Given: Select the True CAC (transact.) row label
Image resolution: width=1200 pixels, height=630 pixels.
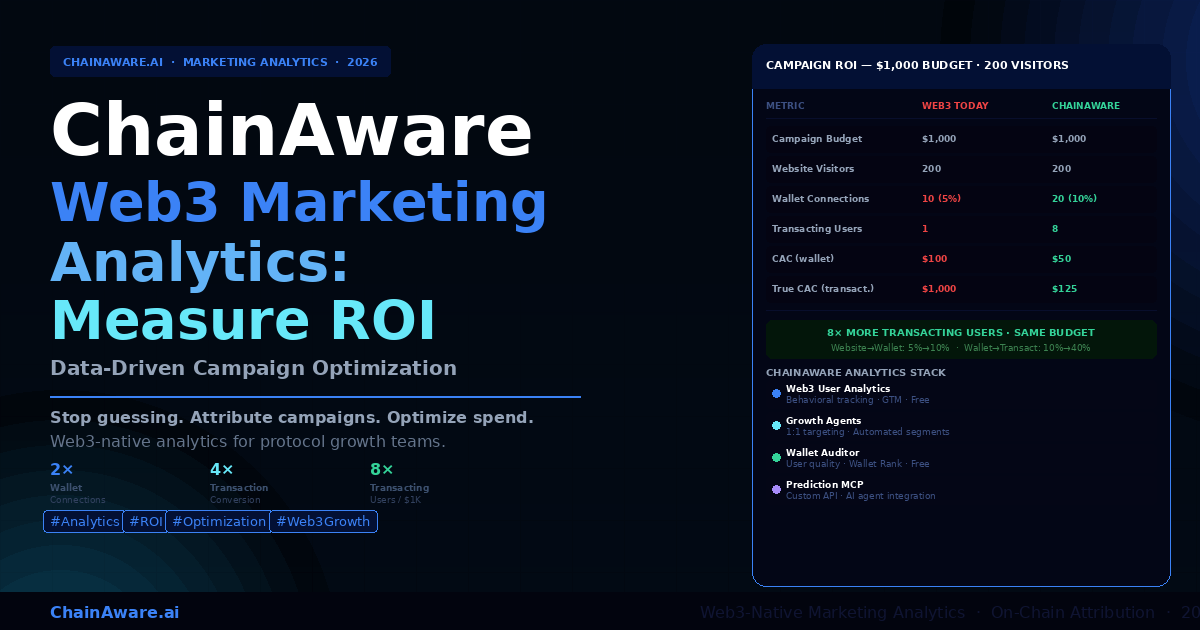Looking at the screenshot, I should [x=823, y=289].
